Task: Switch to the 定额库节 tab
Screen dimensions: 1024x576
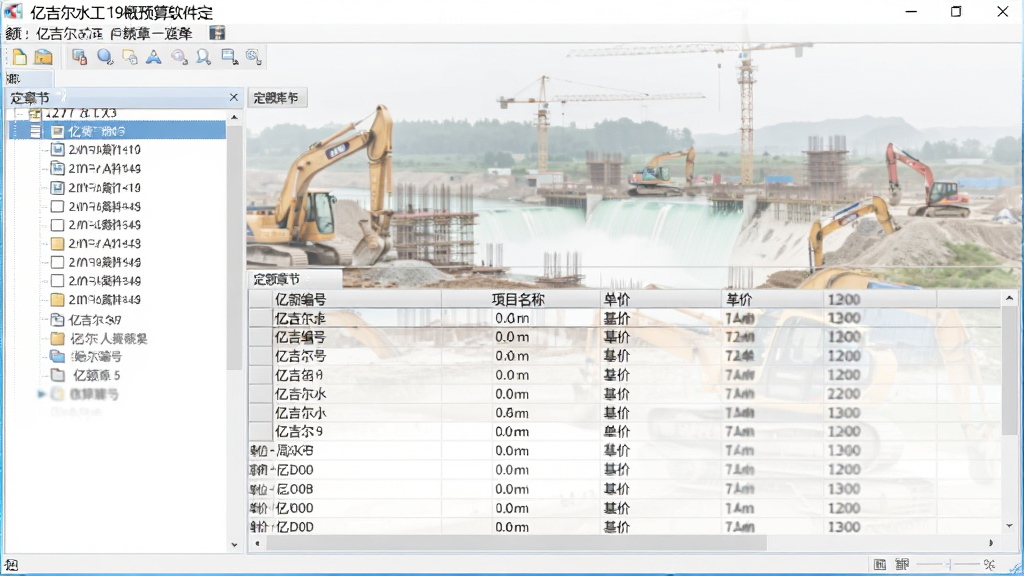Action: coord(276,98)
